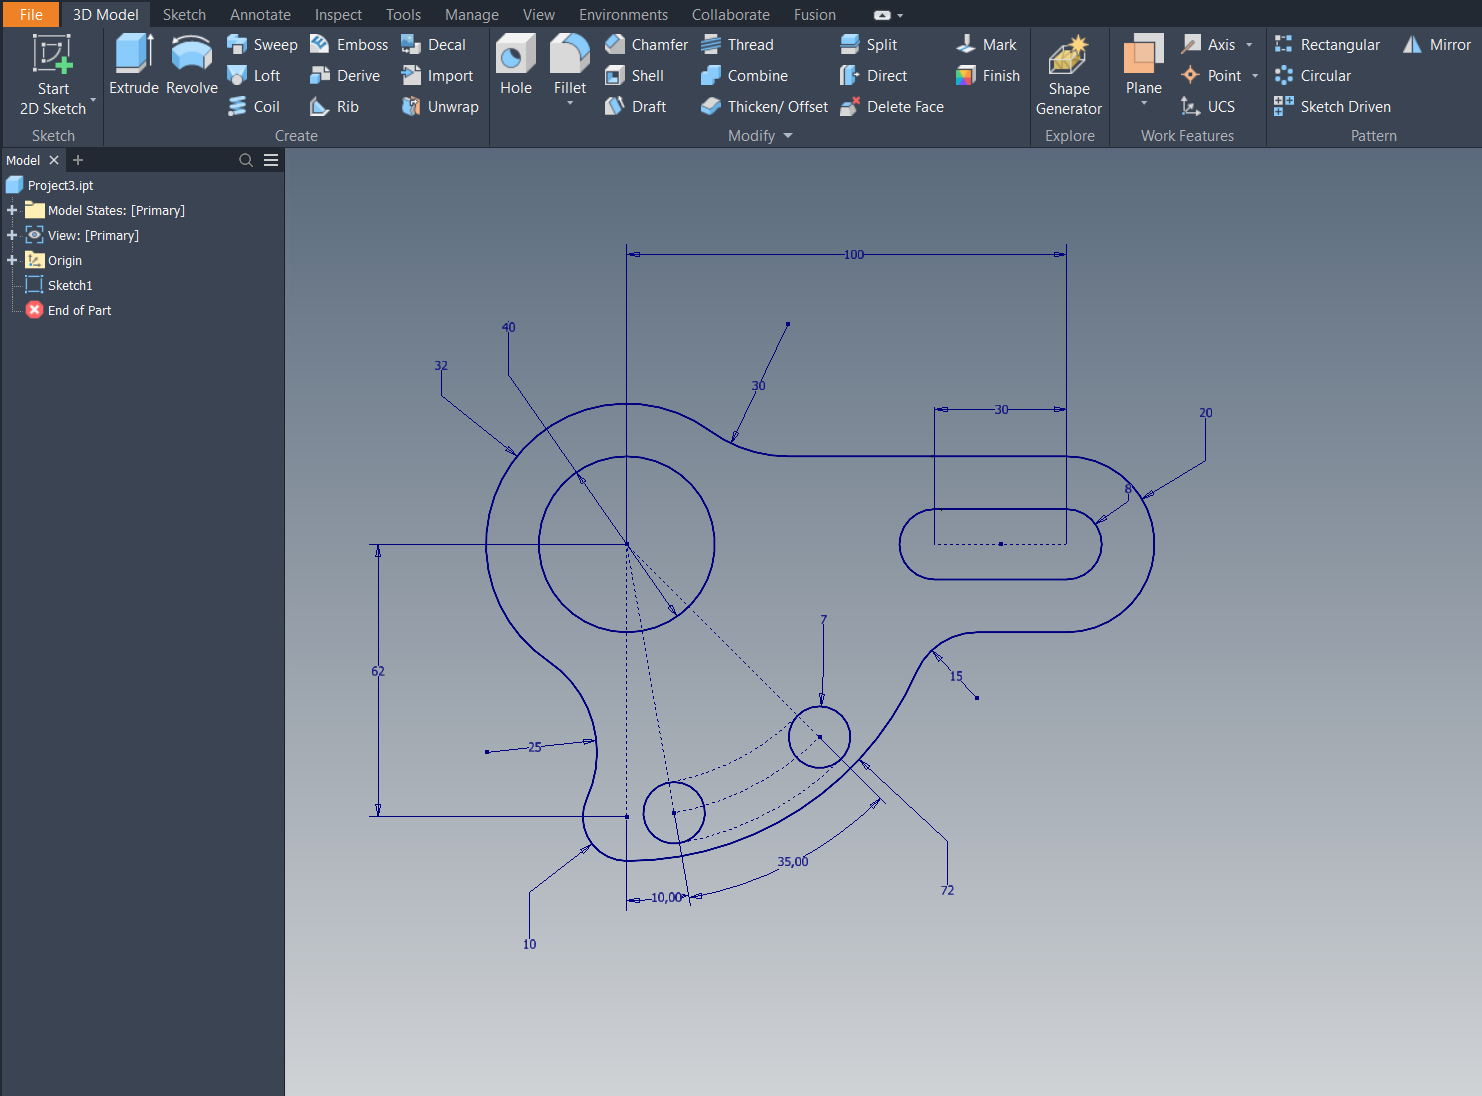This screenshot has width=1482, height=1096.
Task: Select the Combine tool
Action: (x=744, y=76)
